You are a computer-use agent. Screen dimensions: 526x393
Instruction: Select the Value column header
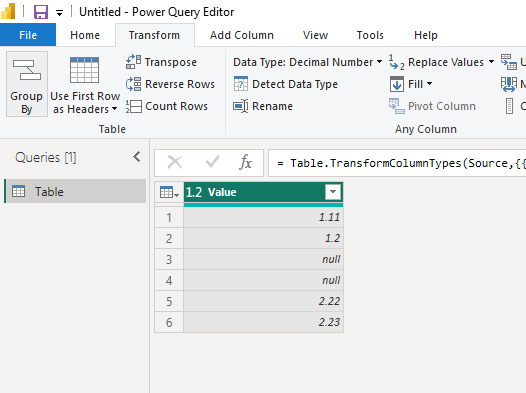[263, 192]
